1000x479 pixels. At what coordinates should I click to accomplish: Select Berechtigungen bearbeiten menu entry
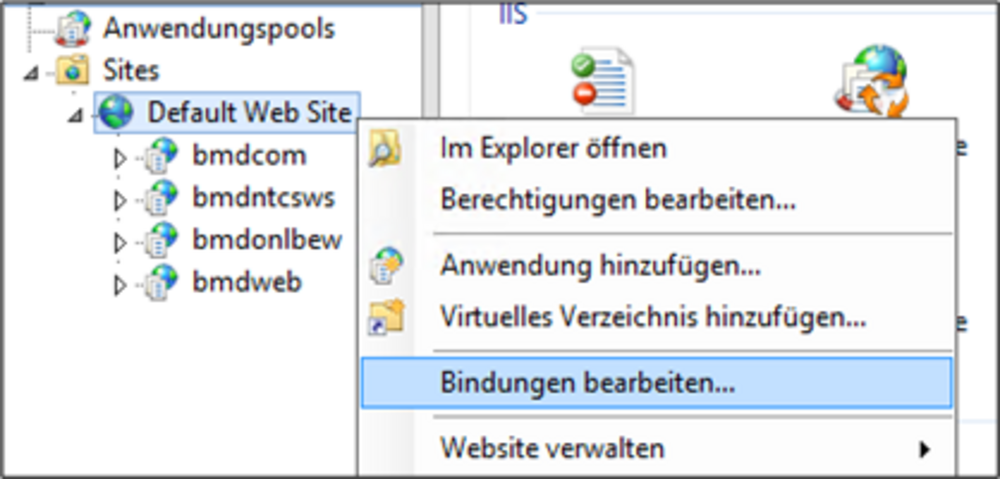click(x=617, y=199)
